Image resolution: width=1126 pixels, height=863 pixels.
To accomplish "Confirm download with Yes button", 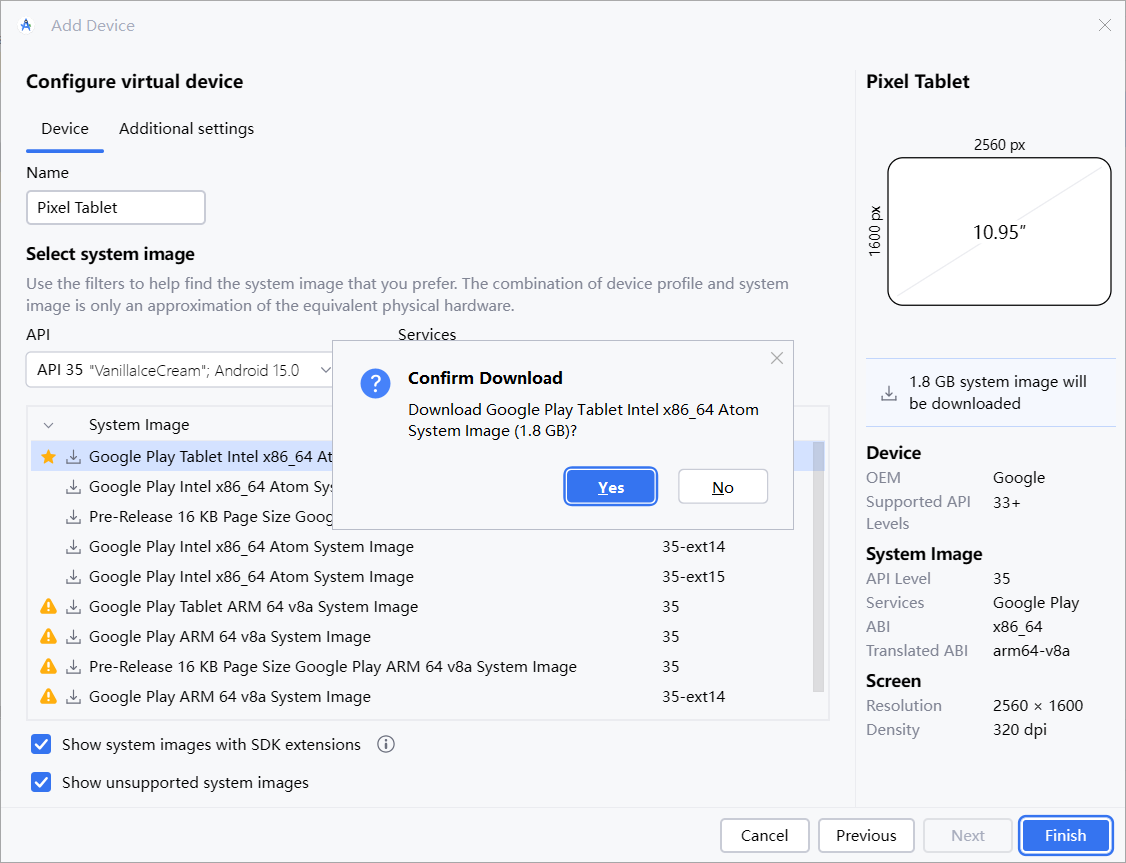I will tap(610, 487).
